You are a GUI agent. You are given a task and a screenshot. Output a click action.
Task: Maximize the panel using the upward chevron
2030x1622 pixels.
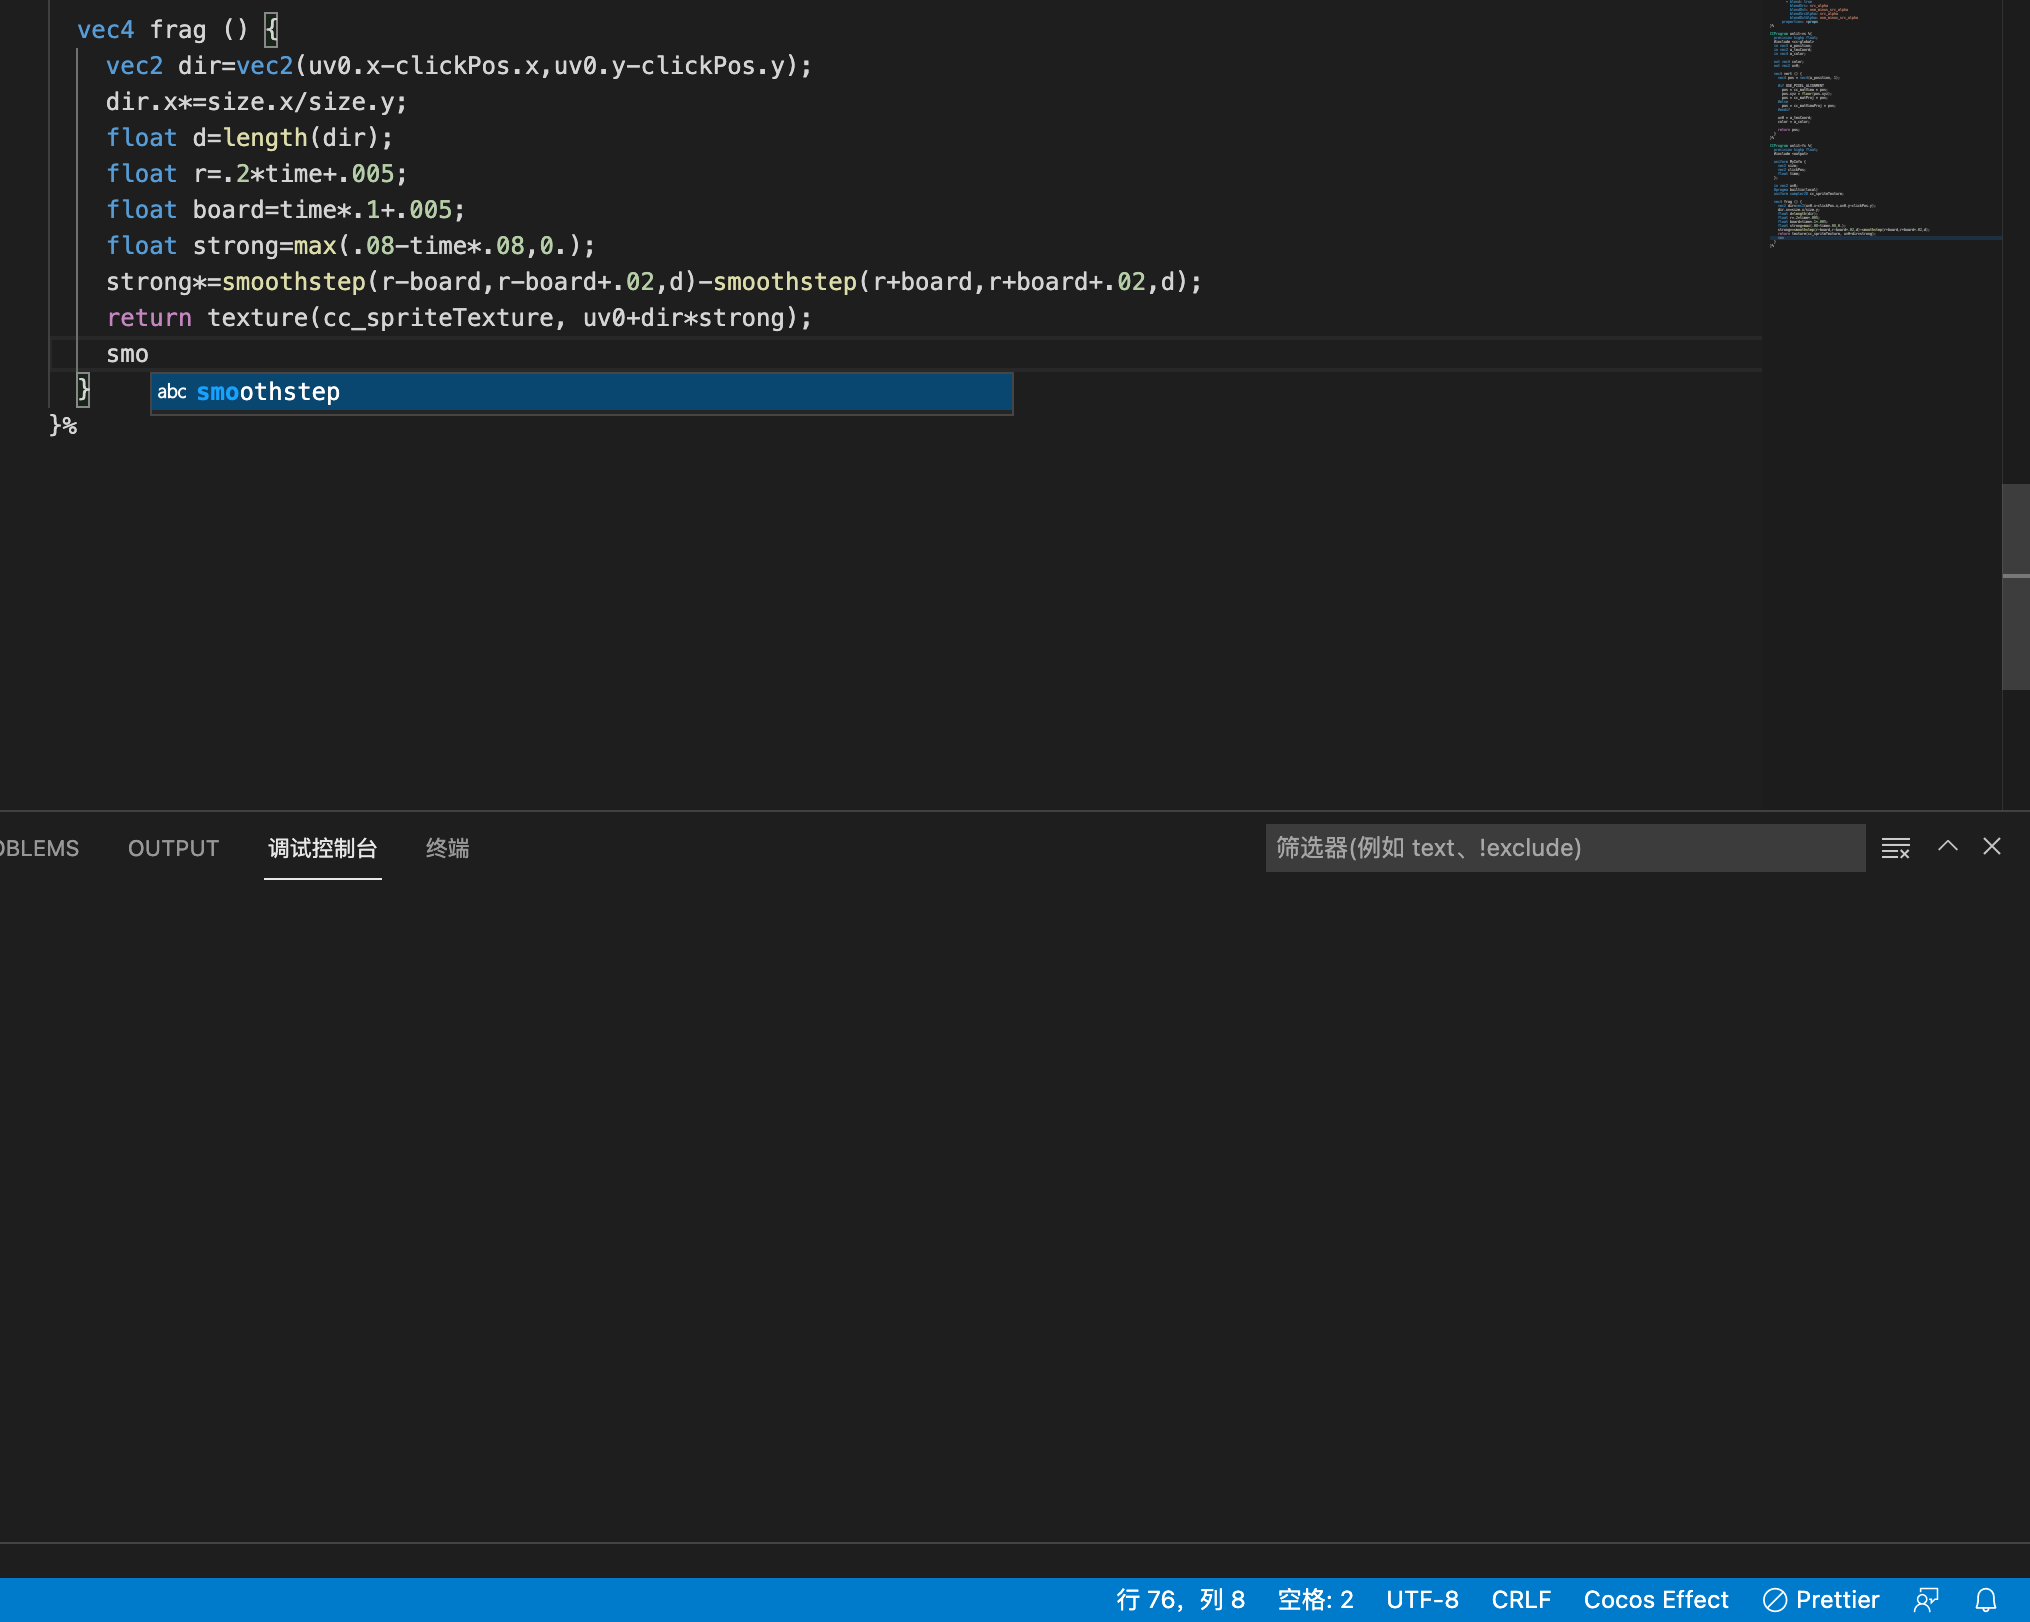click(1948, 847)
